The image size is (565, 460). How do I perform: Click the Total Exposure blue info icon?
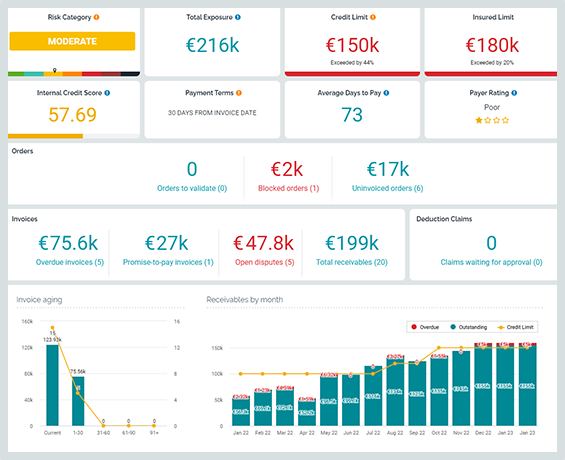pyautogui.click(x=238, y=17)
